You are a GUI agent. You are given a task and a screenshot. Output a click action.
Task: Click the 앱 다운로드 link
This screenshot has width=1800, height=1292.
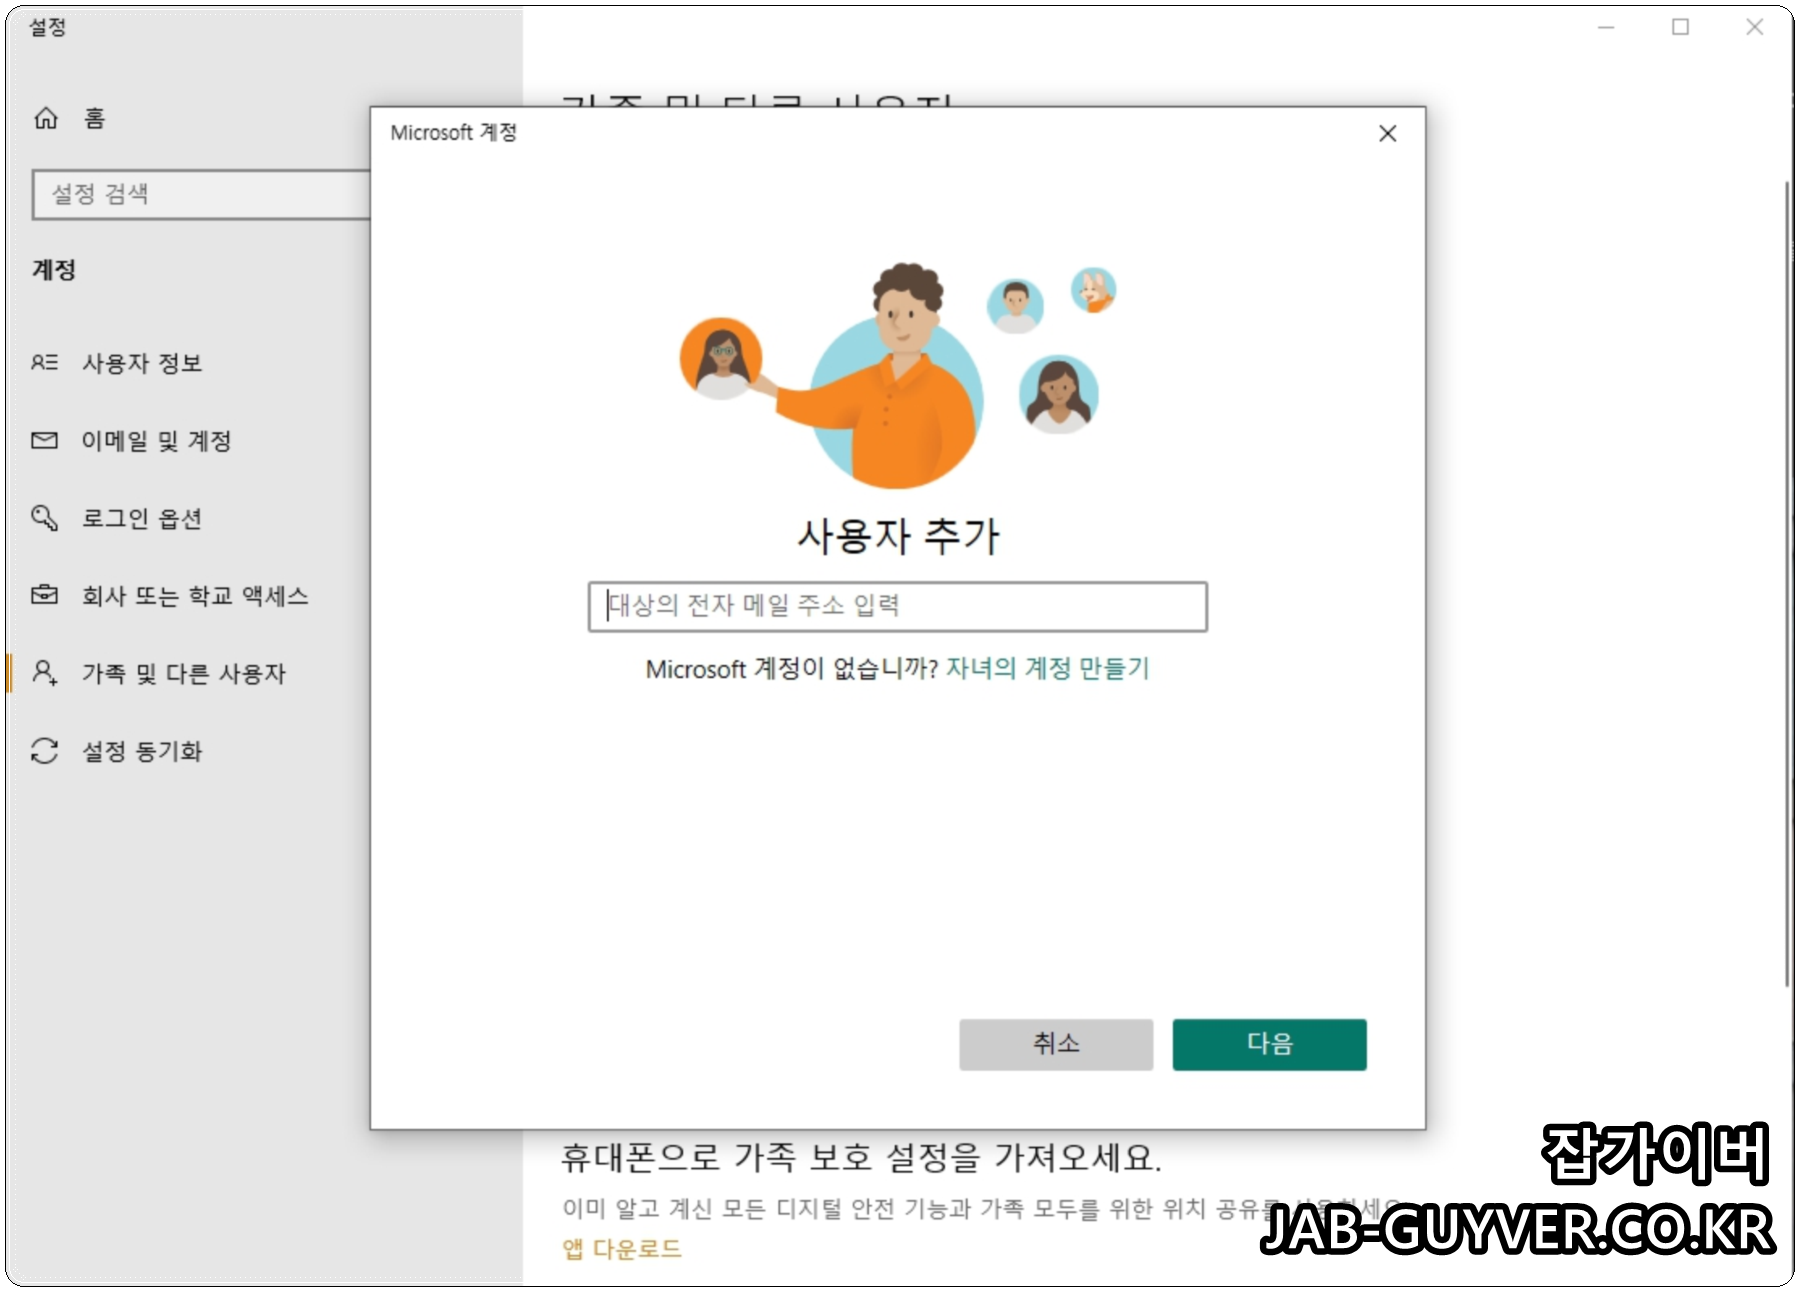click(x=622, y=1248)
